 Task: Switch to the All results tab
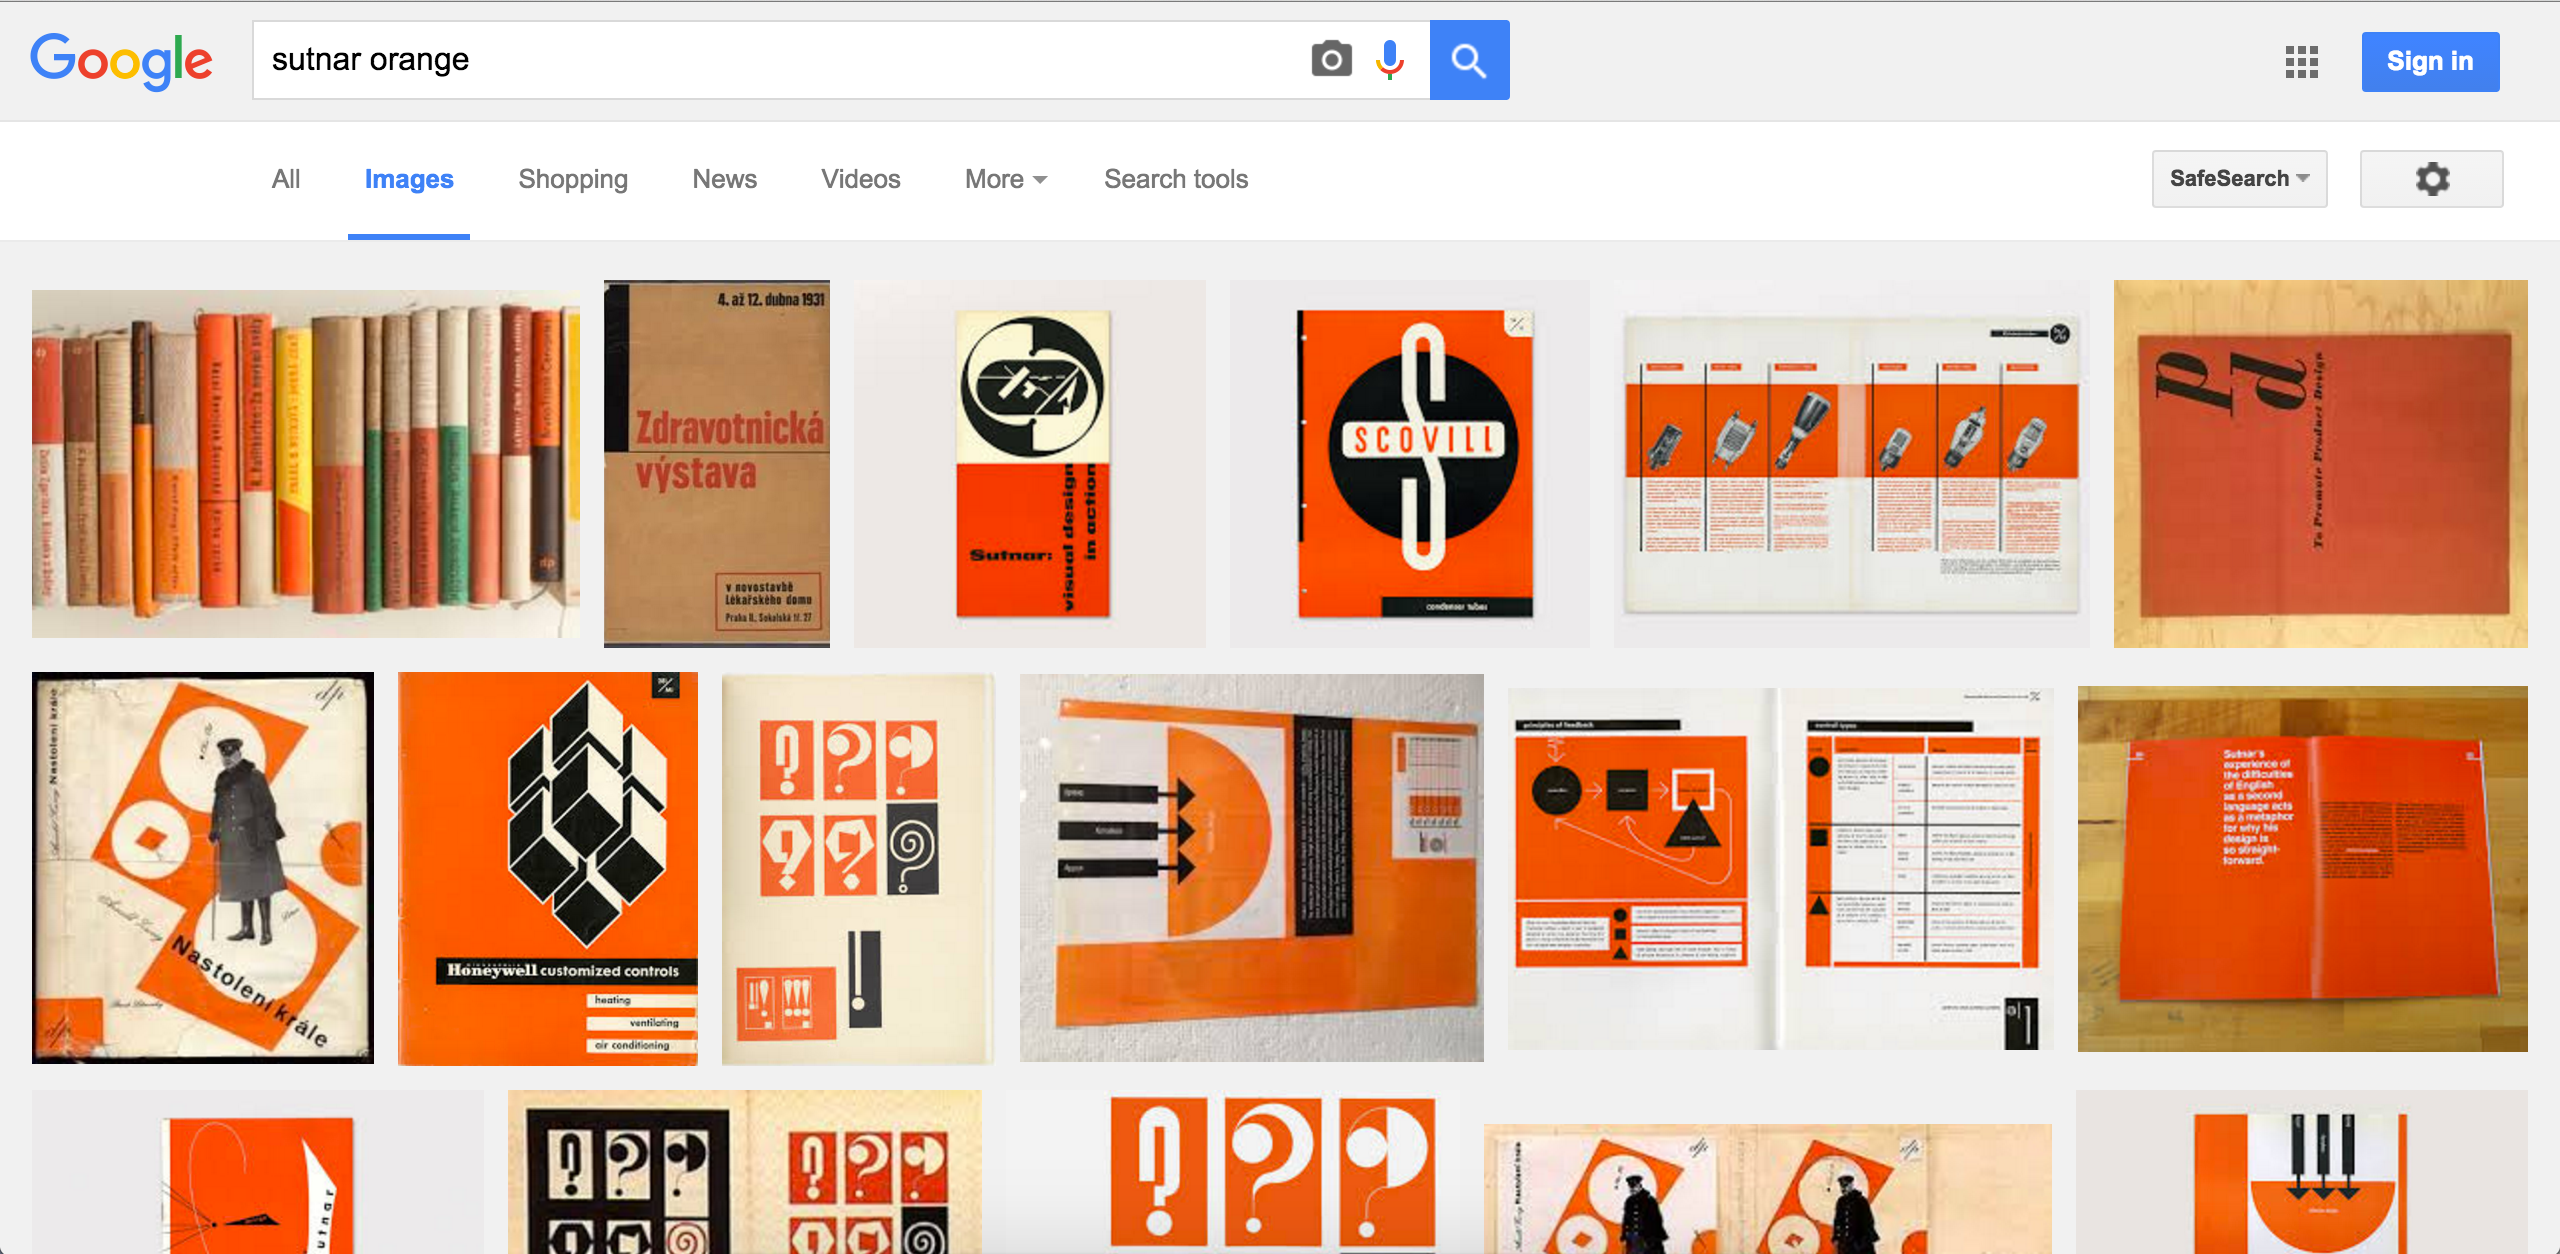286,179
